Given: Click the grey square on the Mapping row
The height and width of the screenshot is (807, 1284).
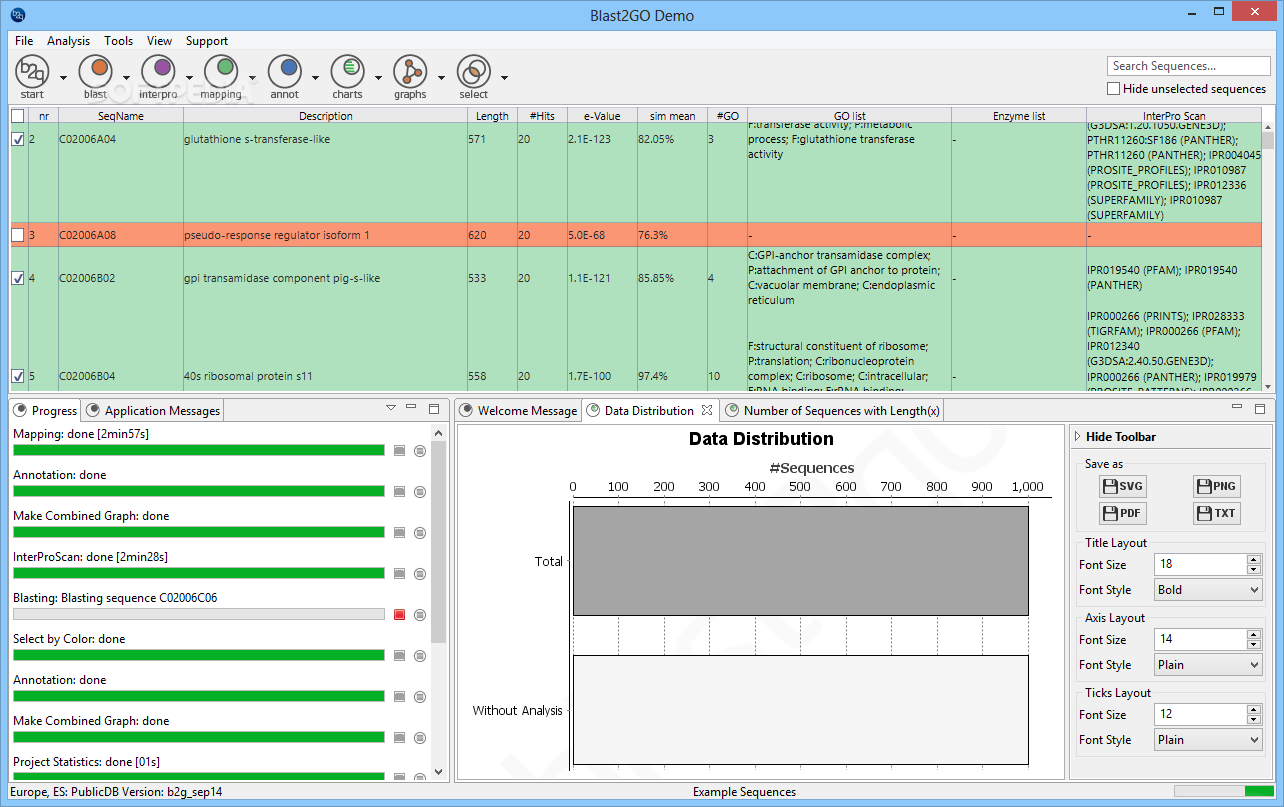Looking at the screenshot, I should [399, 451].
